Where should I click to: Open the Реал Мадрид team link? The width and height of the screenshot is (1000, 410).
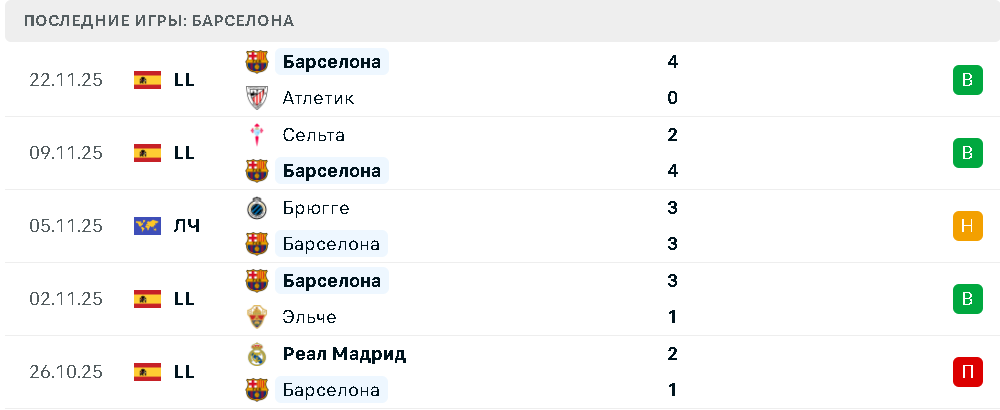click(344, 354)
